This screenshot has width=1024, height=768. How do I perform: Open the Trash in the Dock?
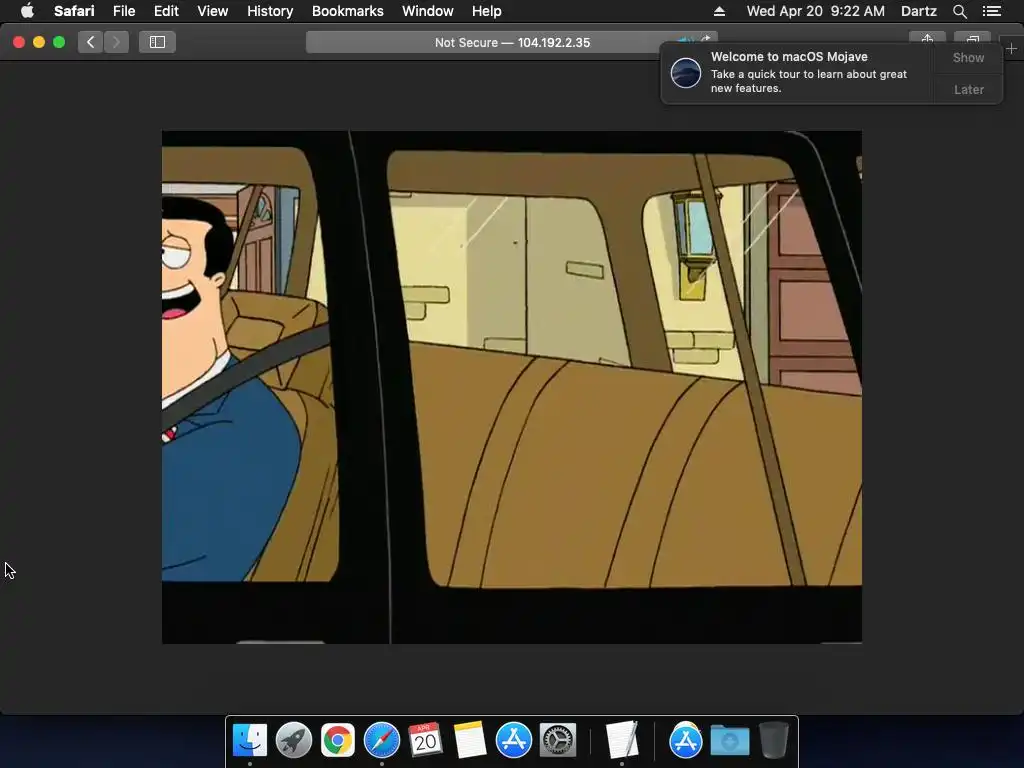774,741
